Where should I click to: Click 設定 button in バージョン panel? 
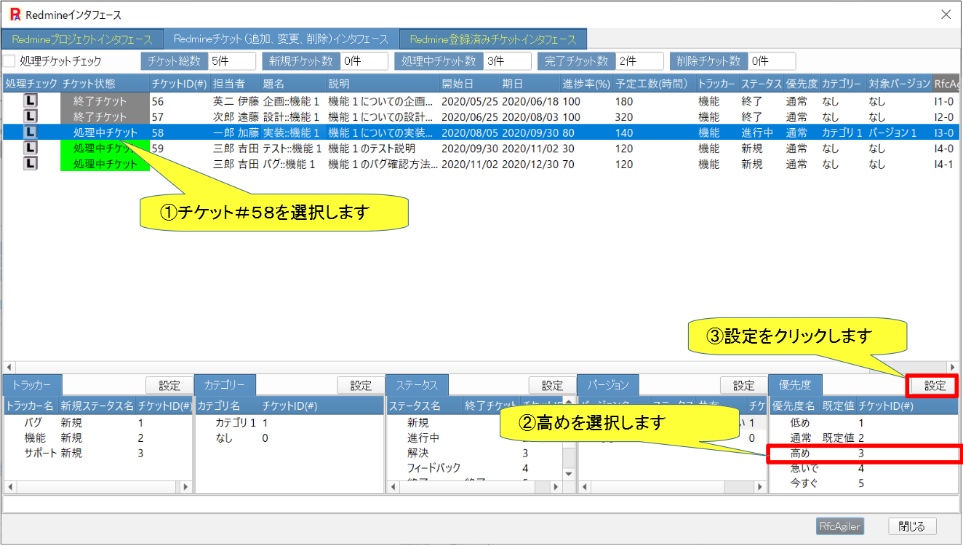[743, 386]
